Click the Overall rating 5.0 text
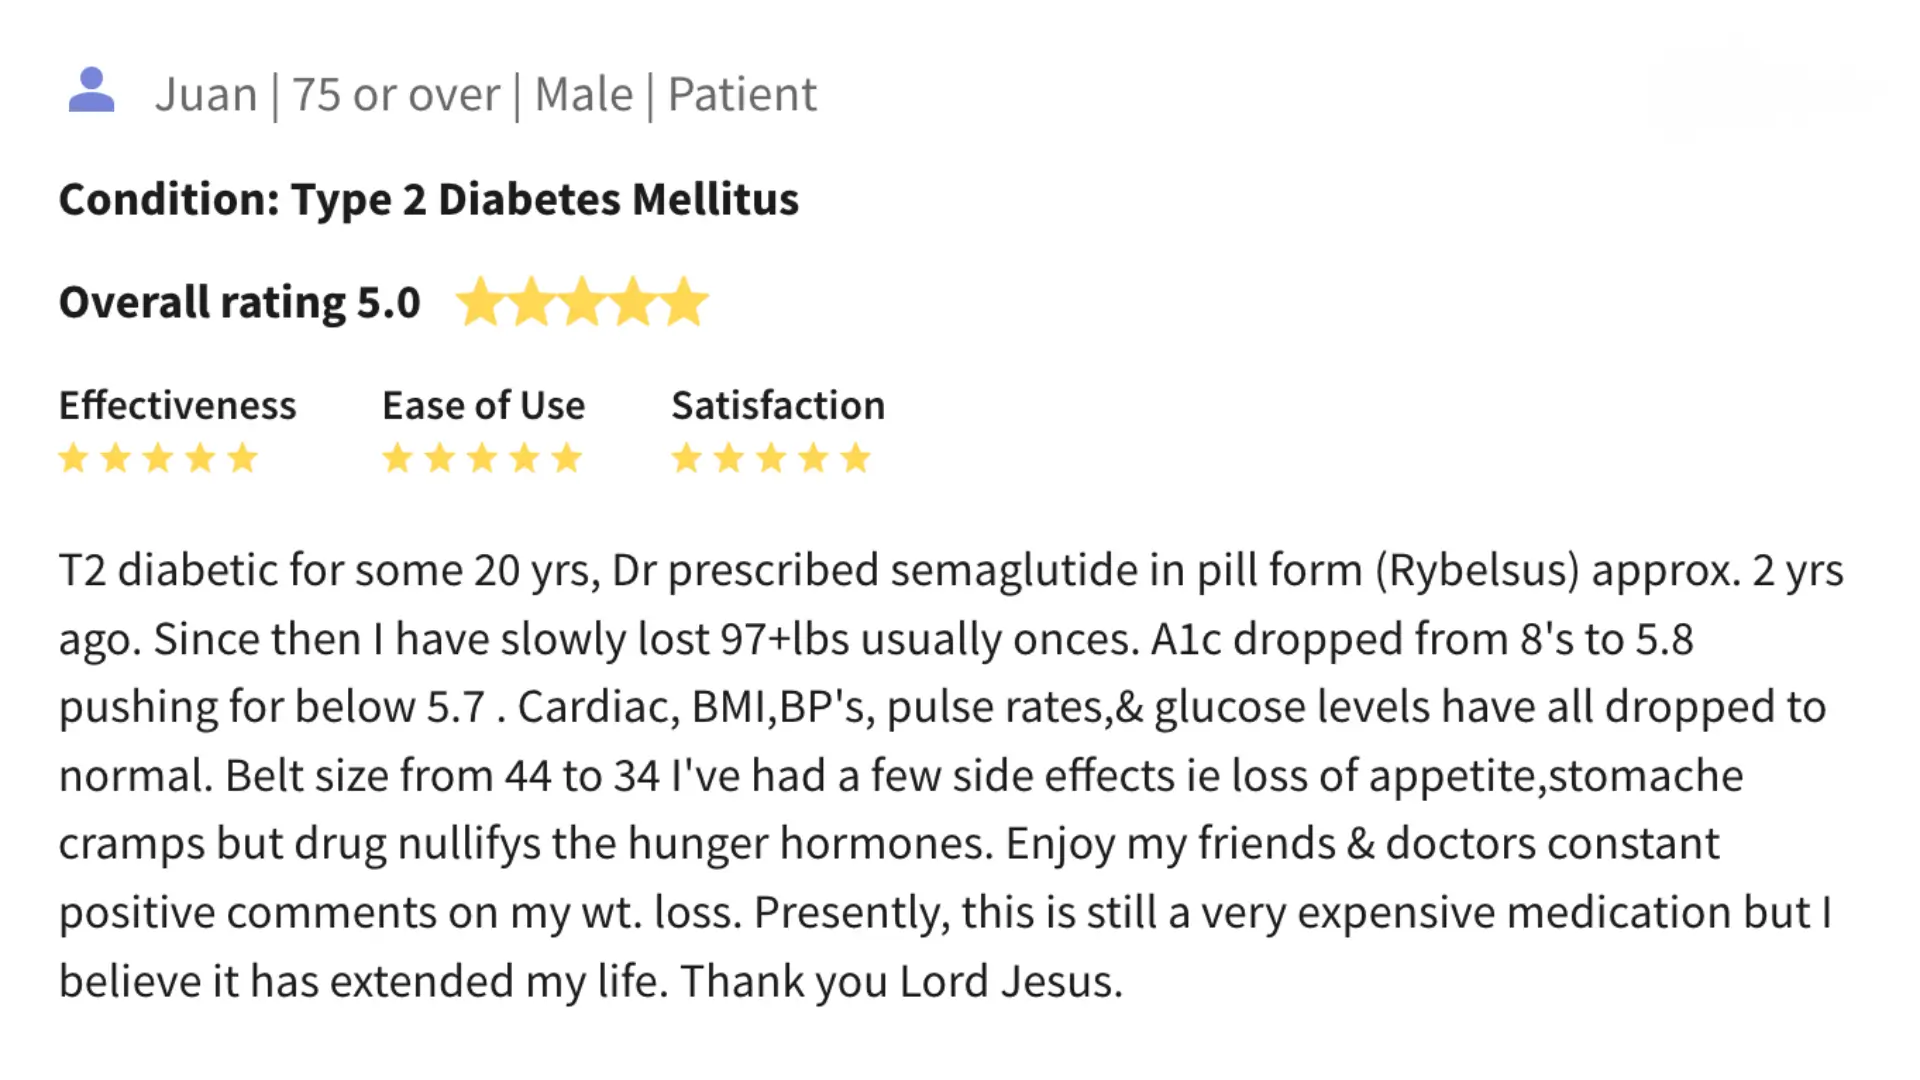The image size is (1920, 1080). click(x=240, y=302)
